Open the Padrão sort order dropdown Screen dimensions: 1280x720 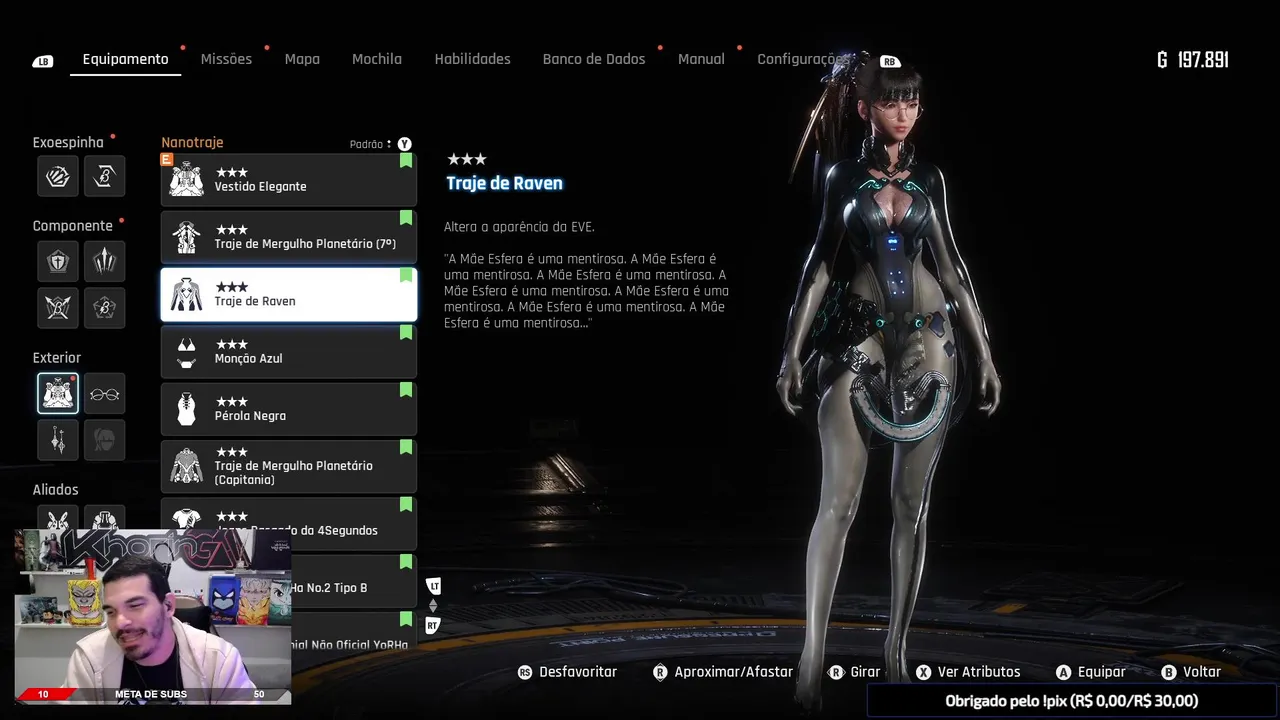point(370,144)
